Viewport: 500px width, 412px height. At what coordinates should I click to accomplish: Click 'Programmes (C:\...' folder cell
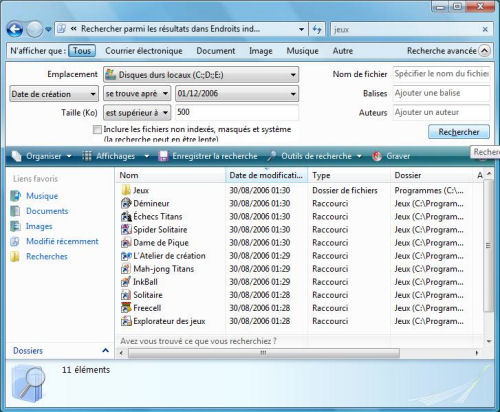click(x=429, y=190)
